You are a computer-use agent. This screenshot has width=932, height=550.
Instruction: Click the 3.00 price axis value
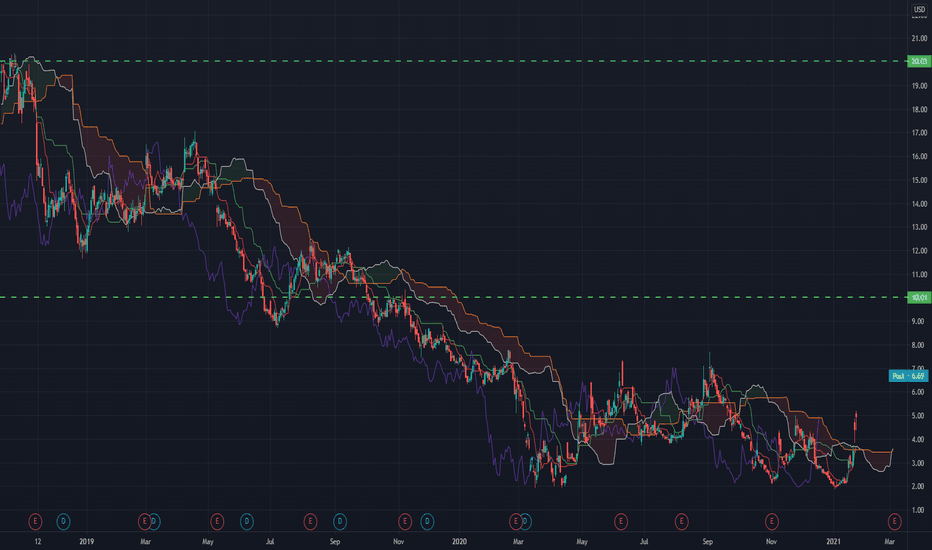(919, 463)
